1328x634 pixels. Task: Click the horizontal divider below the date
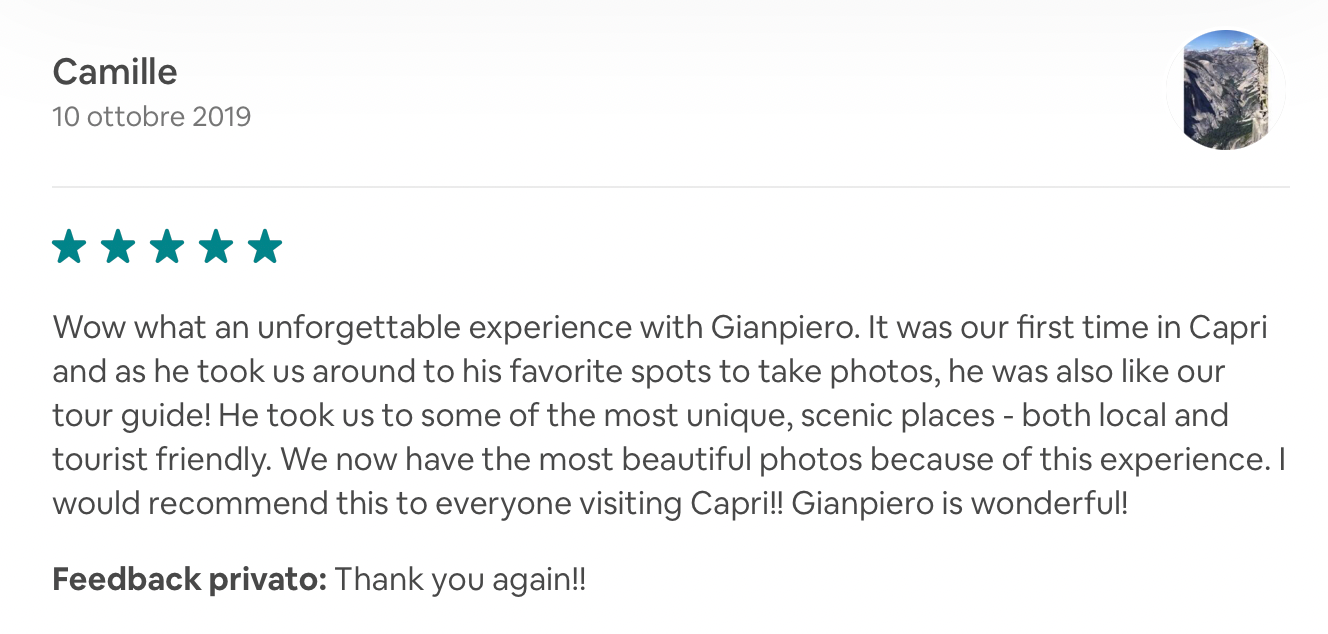[x=670, y=187]
